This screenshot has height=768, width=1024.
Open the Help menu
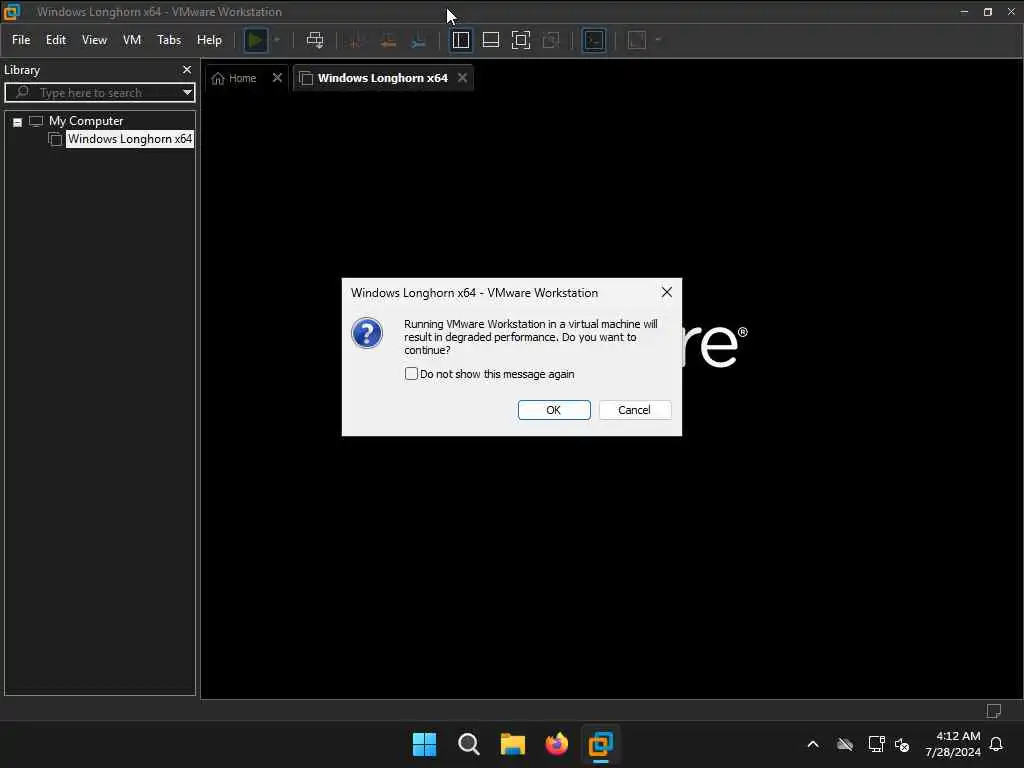pos(209,40)
